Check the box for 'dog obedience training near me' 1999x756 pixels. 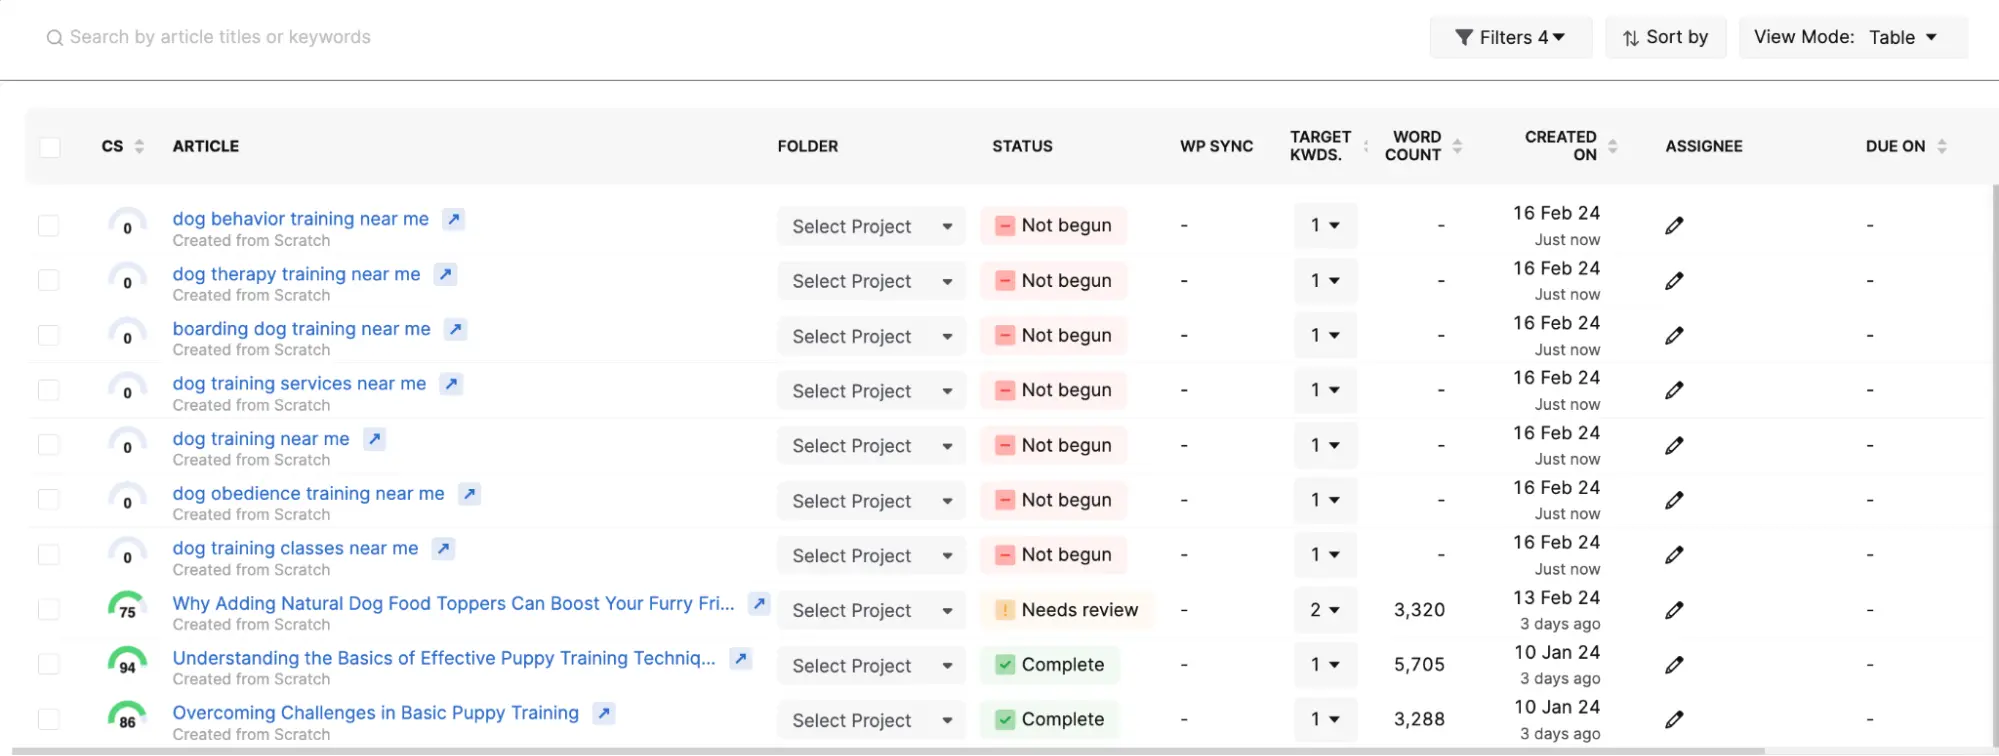pyautogui.click(x=48, y=500)
